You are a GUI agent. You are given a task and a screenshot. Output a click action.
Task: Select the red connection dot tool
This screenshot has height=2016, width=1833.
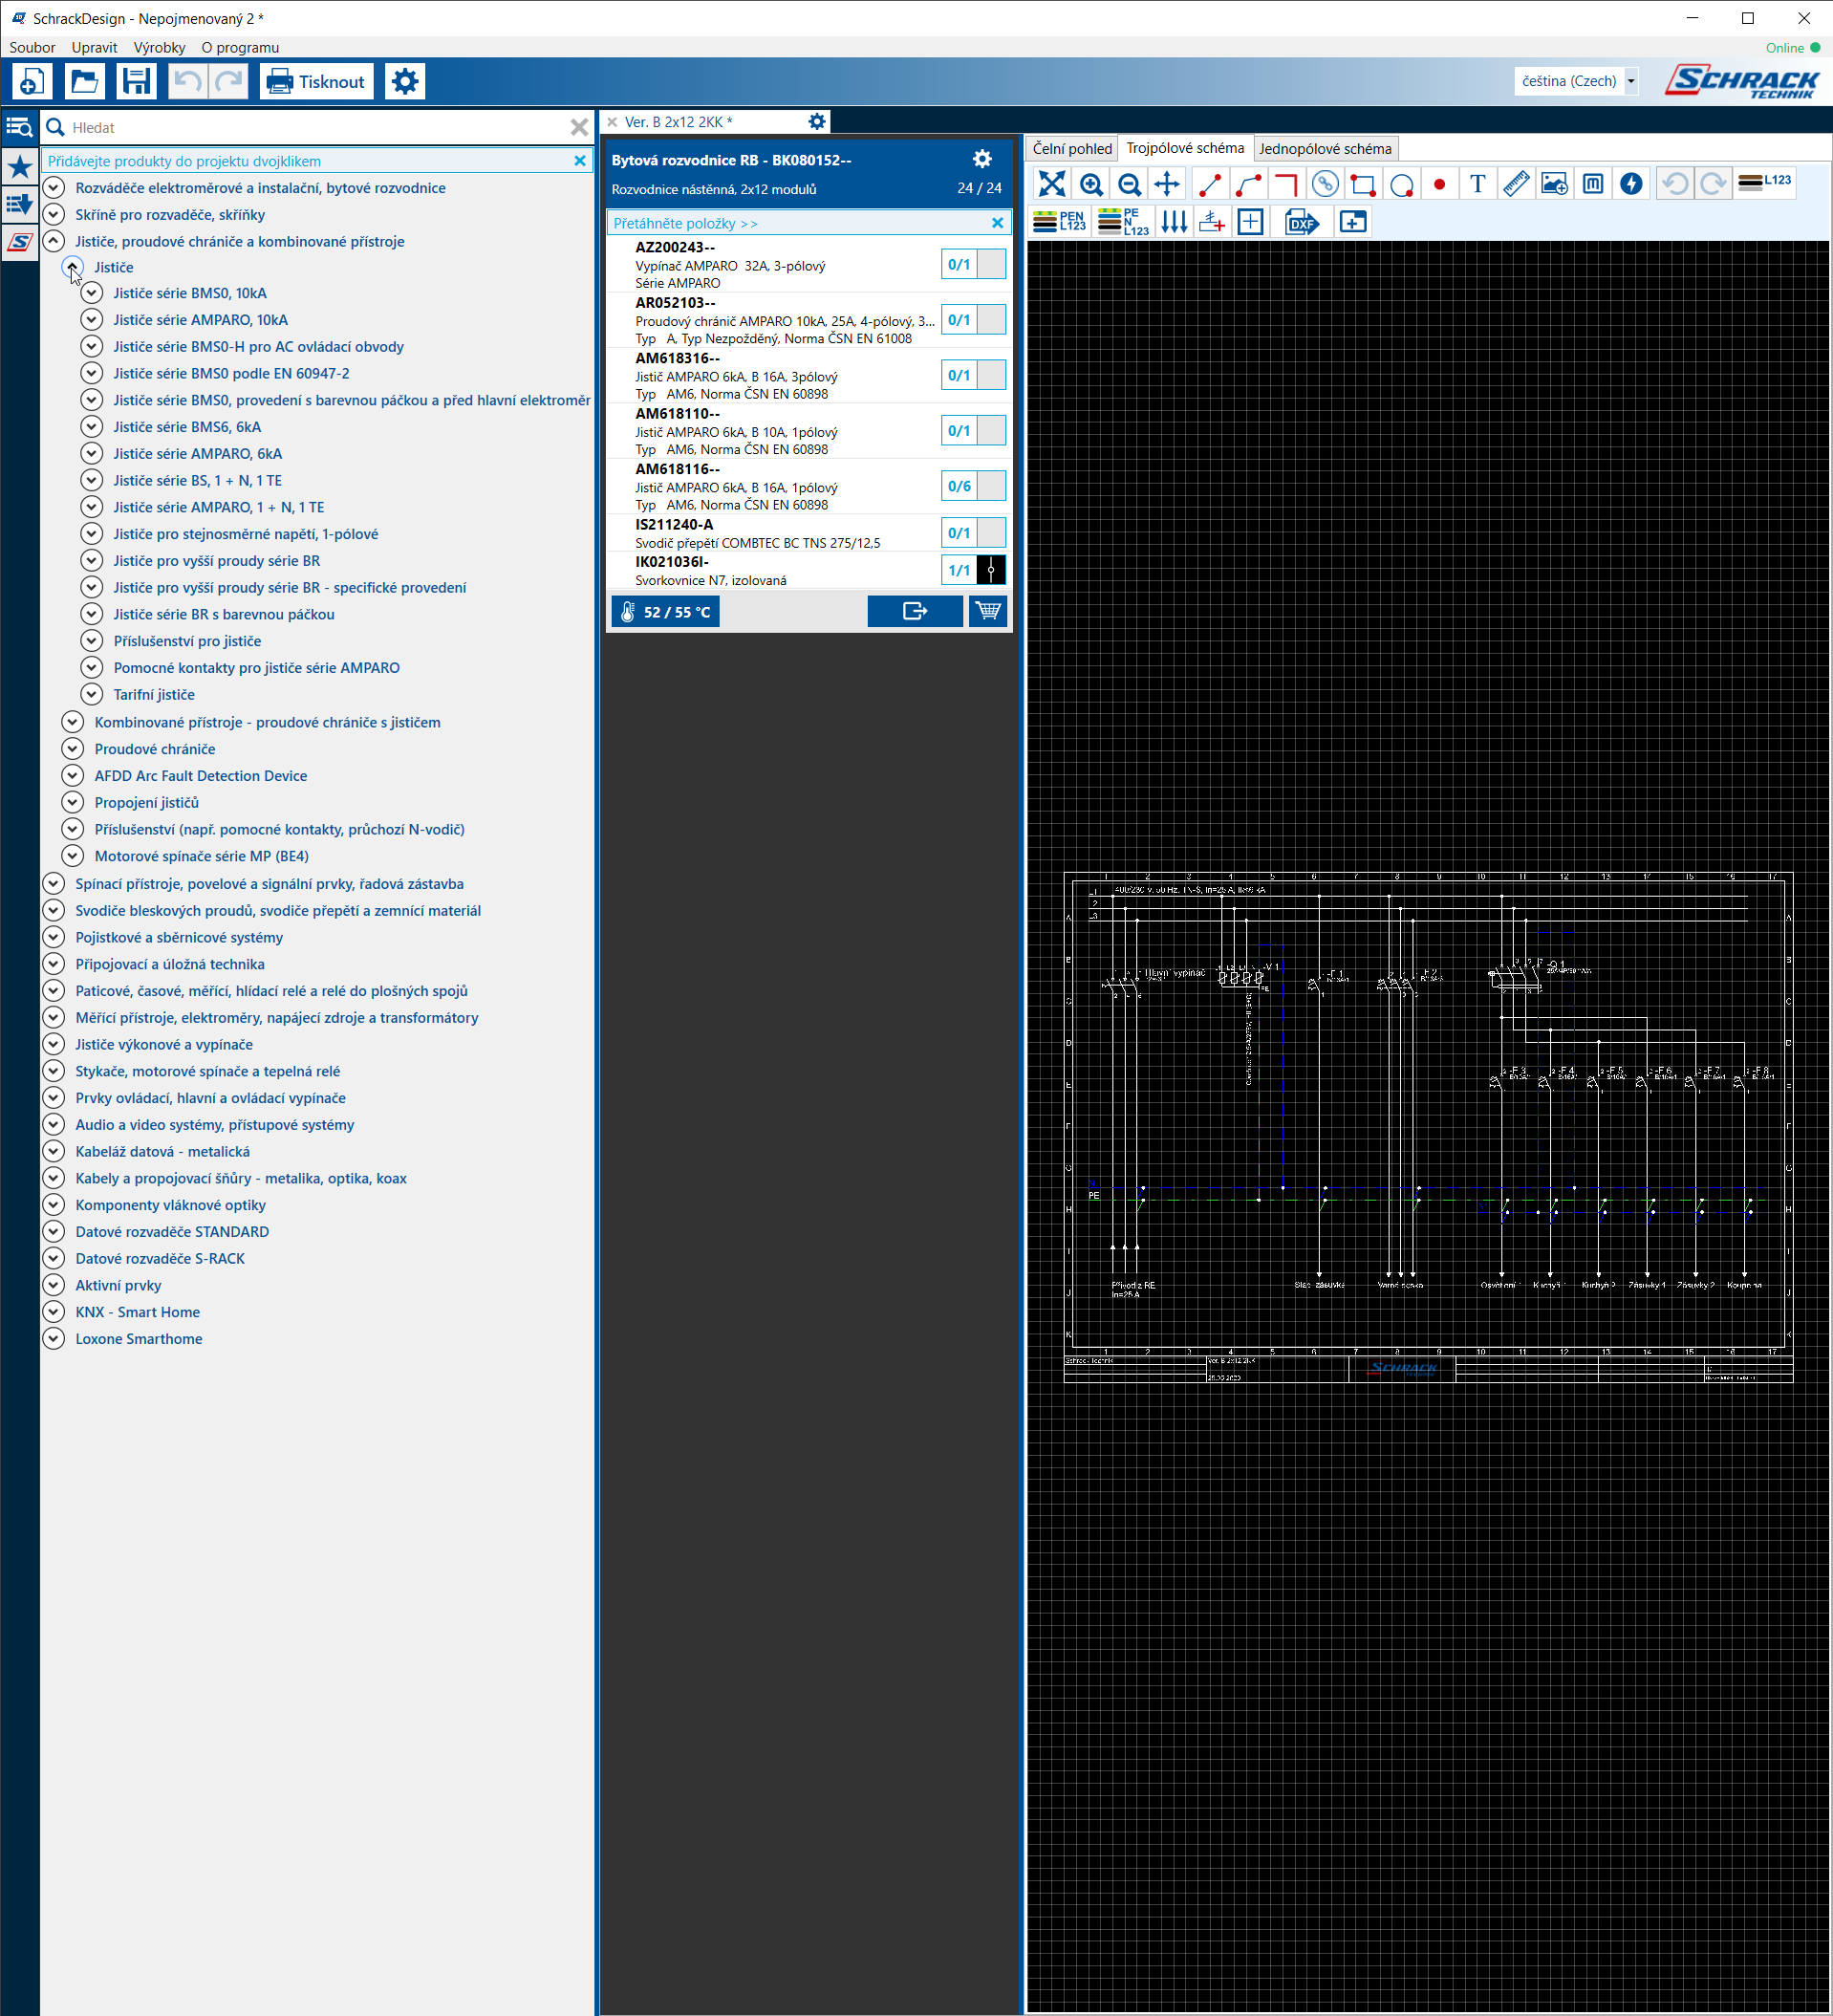click(x=1439, y=184)
